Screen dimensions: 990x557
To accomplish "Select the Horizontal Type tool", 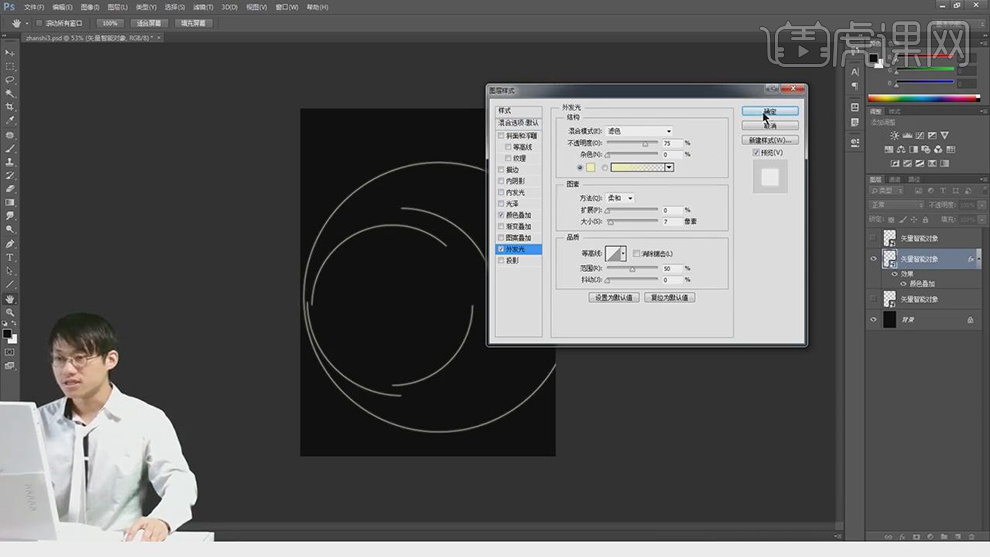I will pyautogui.click(x=10, y=257).
